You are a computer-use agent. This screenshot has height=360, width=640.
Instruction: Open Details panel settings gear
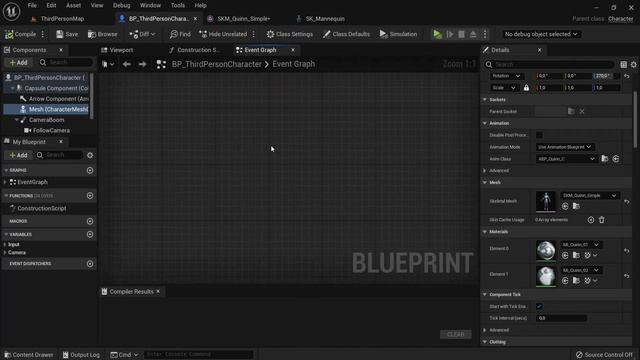pyautogui.click(x=633, y=64)
